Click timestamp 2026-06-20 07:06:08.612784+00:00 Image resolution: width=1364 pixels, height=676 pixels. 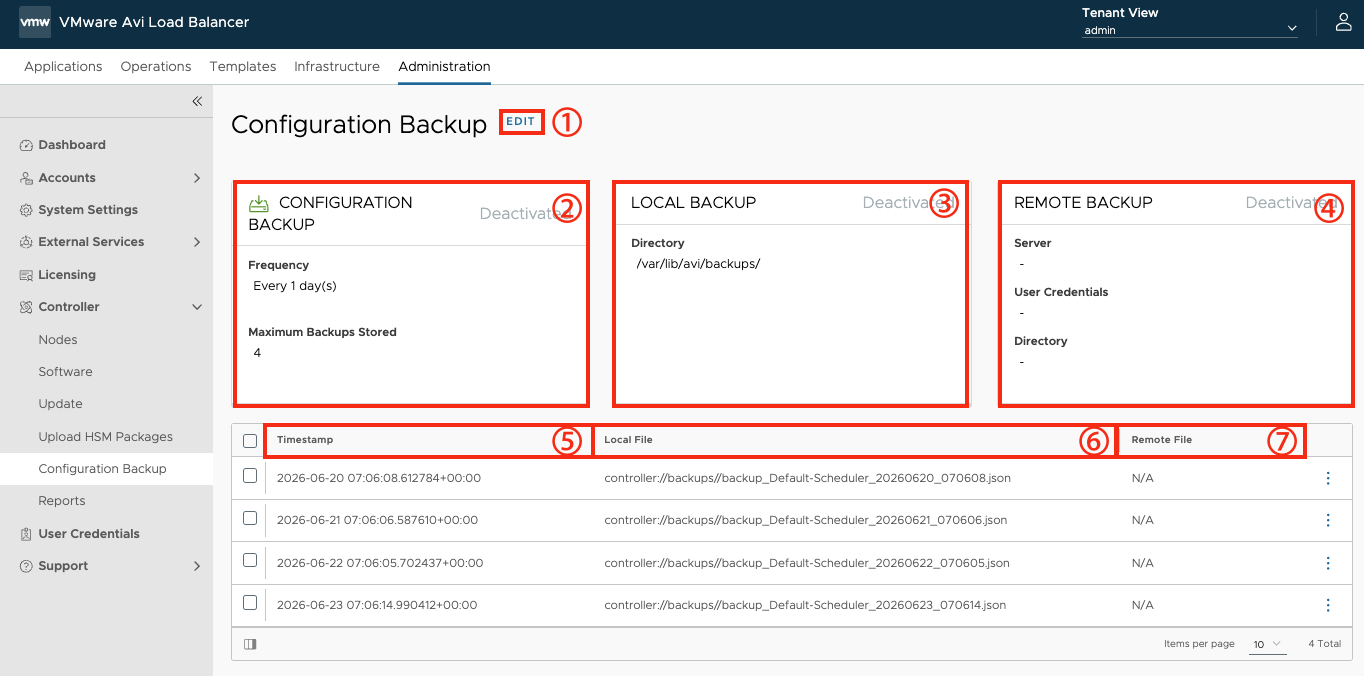[x=379, y=478]
